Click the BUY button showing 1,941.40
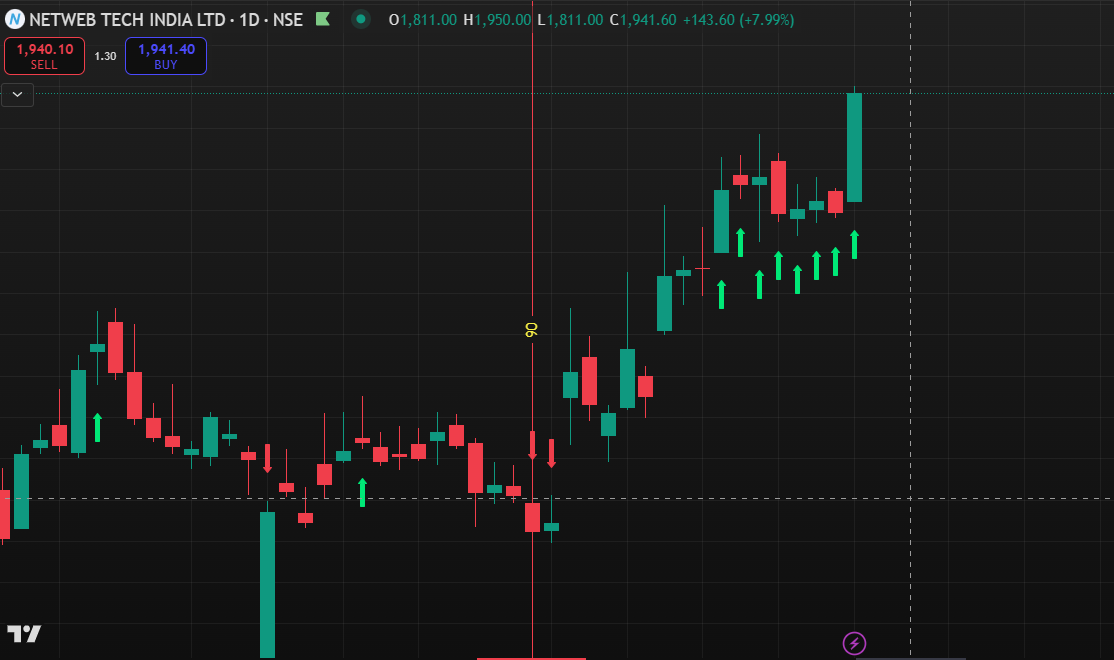Viewport: 1114px width, 660px height. pos(165,56)
